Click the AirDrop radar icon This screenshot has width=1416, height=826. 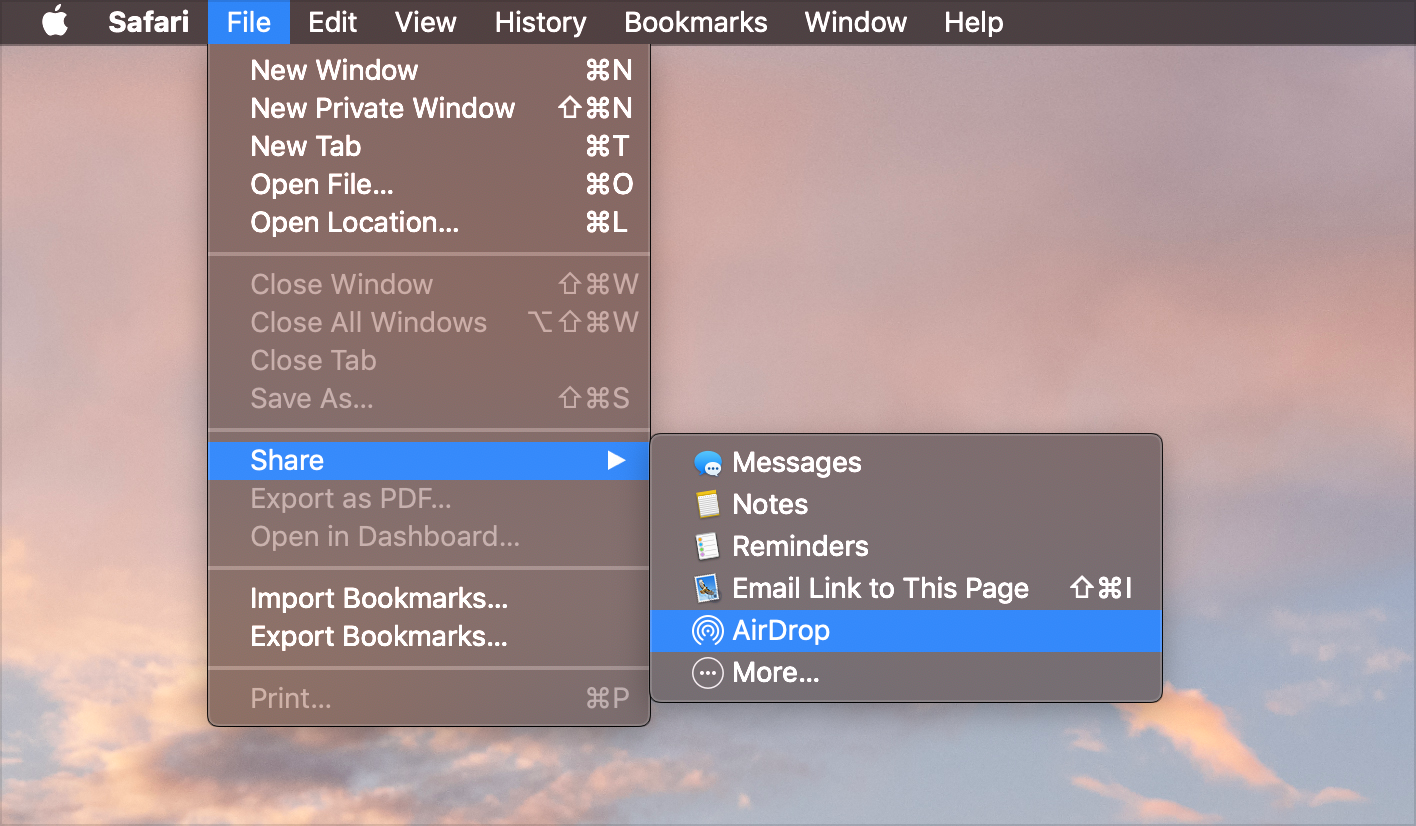coord(707,630)
